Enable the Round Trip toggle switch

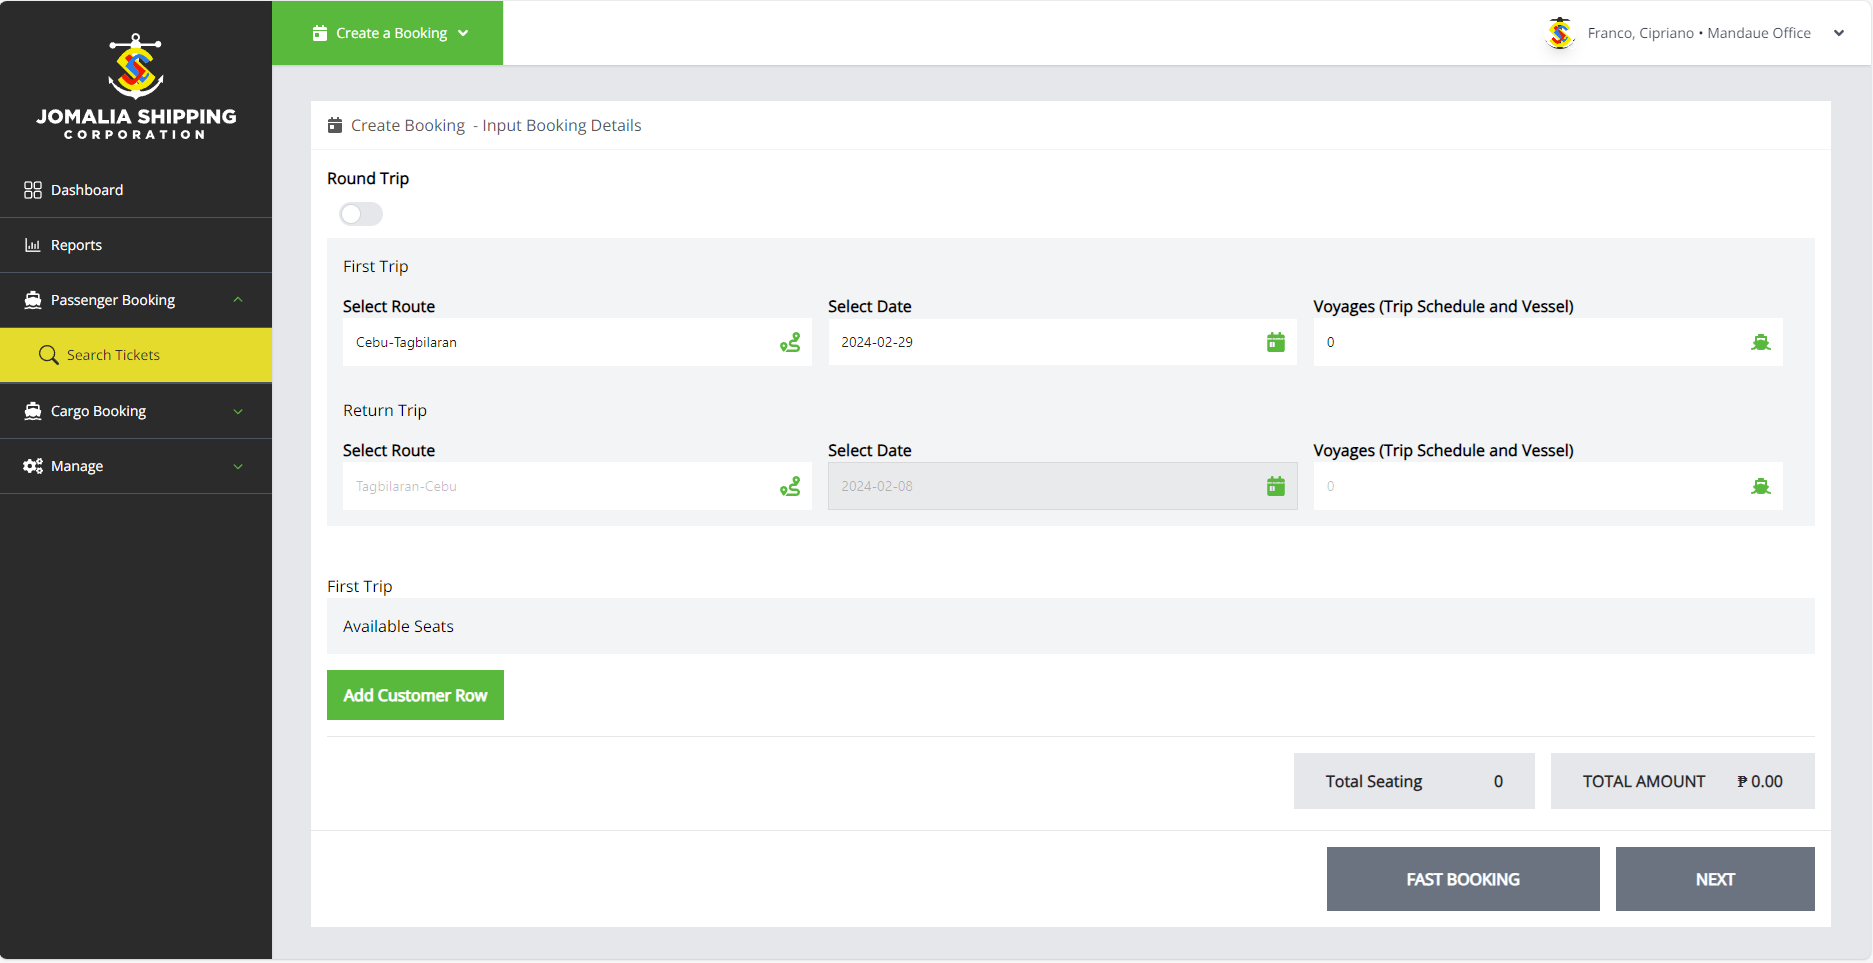point(361,214)
